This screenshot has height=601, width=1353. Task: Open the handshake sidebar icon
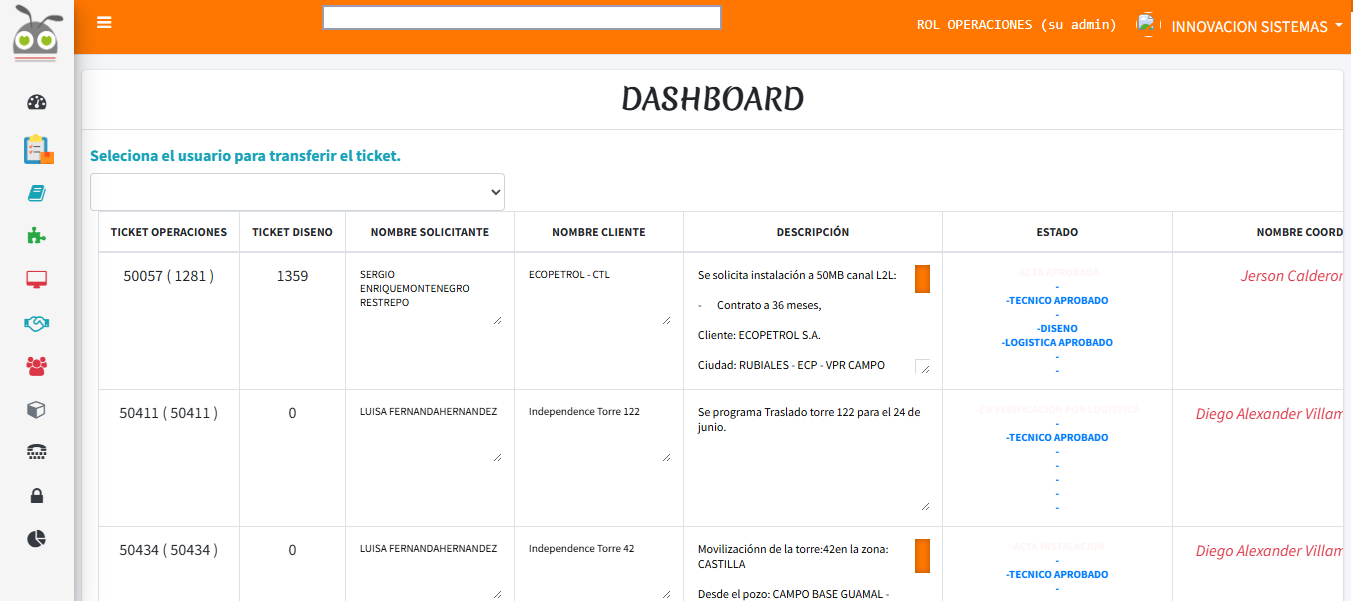coord(37,323)
